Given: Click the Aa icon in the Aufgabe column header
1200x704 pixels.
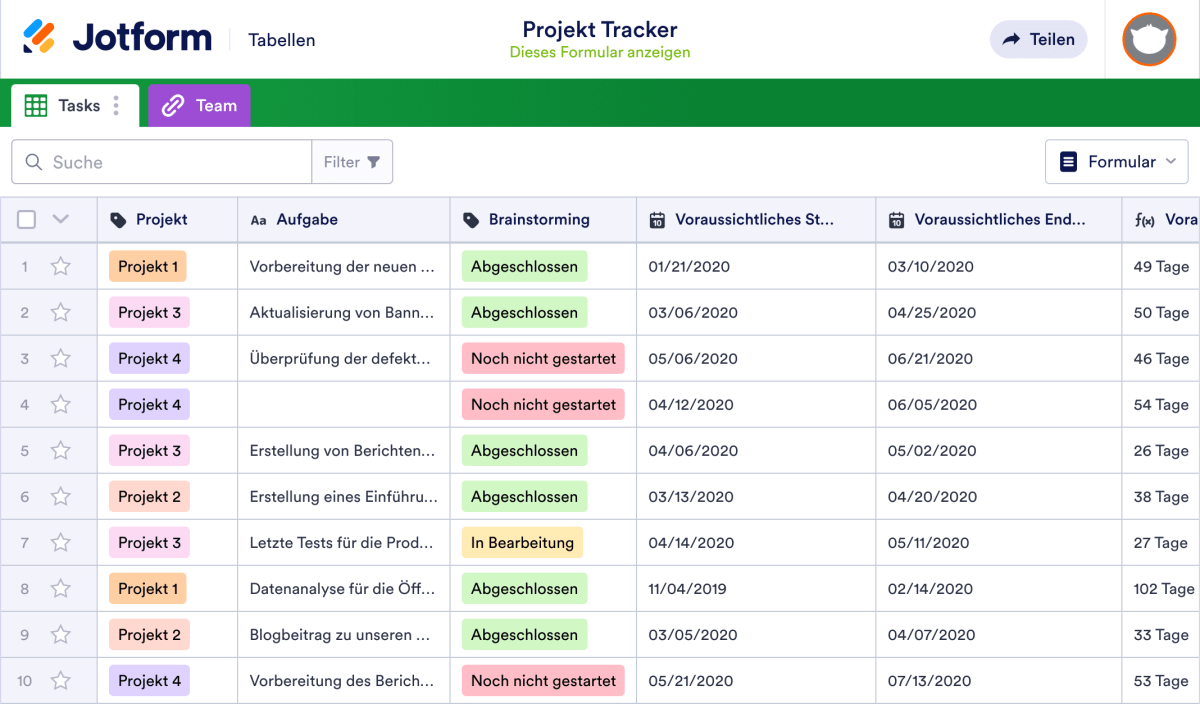Looking at the screenshot, I should pyautogui.click(x=259, y=219).
